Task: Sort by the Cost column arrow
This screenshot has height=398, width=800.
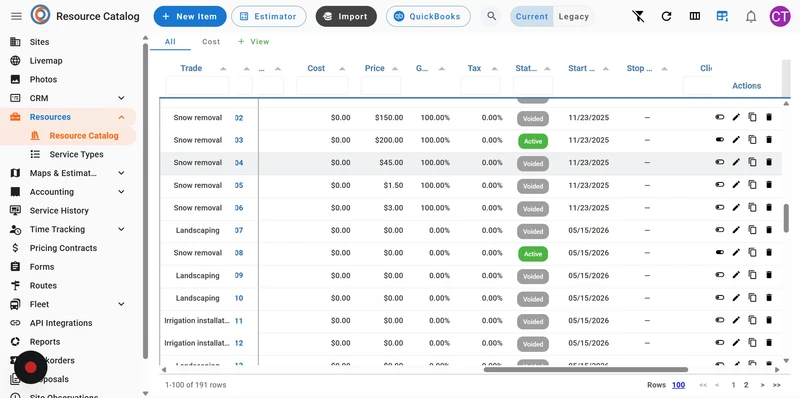Action: point(342,68)
